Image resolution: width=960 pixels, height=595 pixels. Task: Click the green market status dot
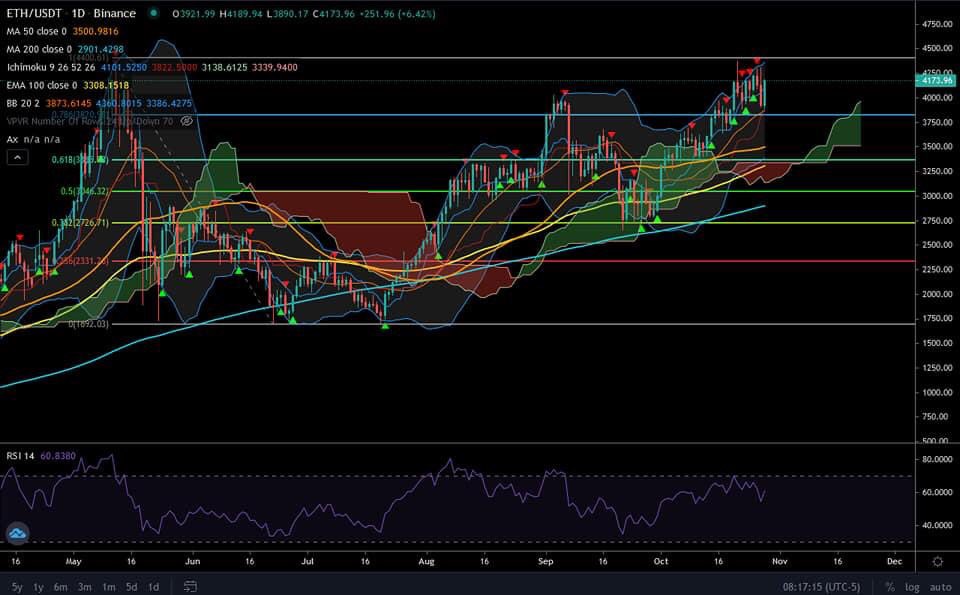[x=154, y=13]
